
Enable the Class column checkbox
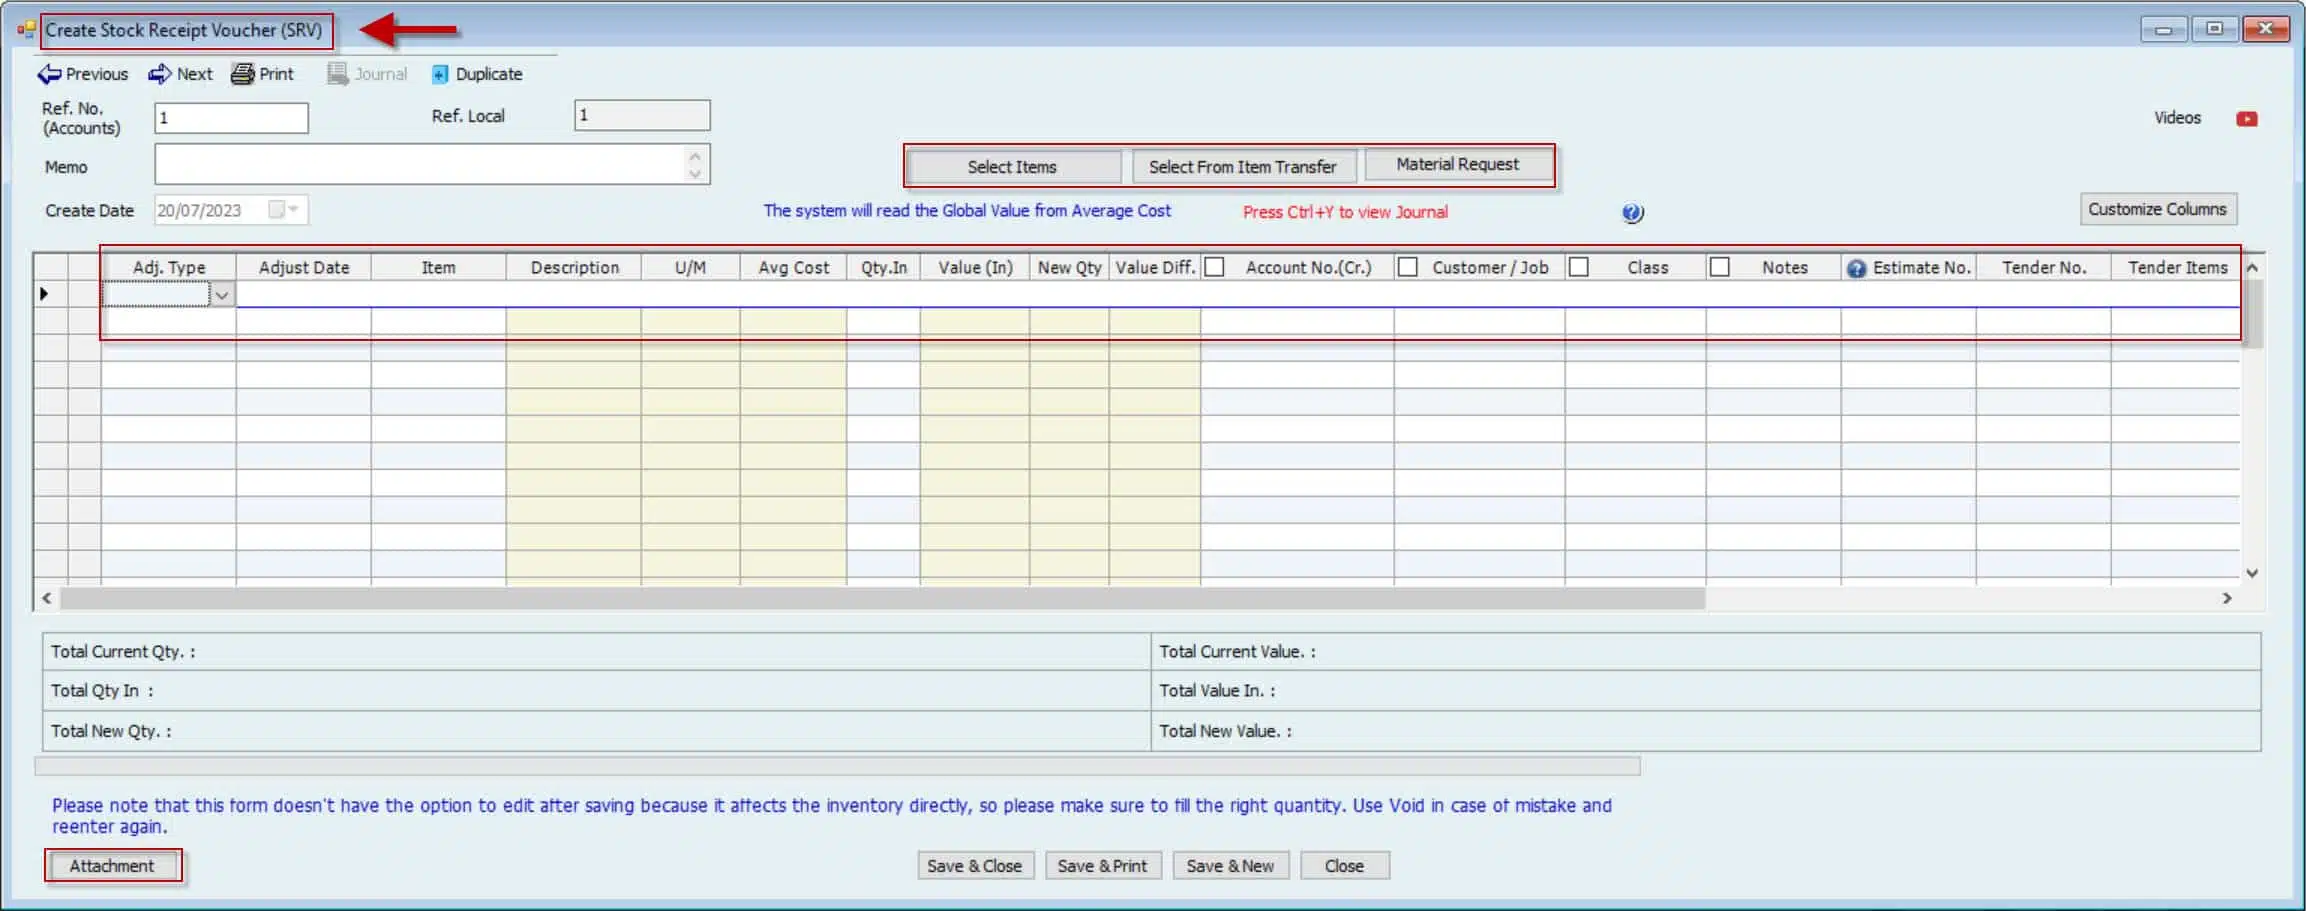1579,267
